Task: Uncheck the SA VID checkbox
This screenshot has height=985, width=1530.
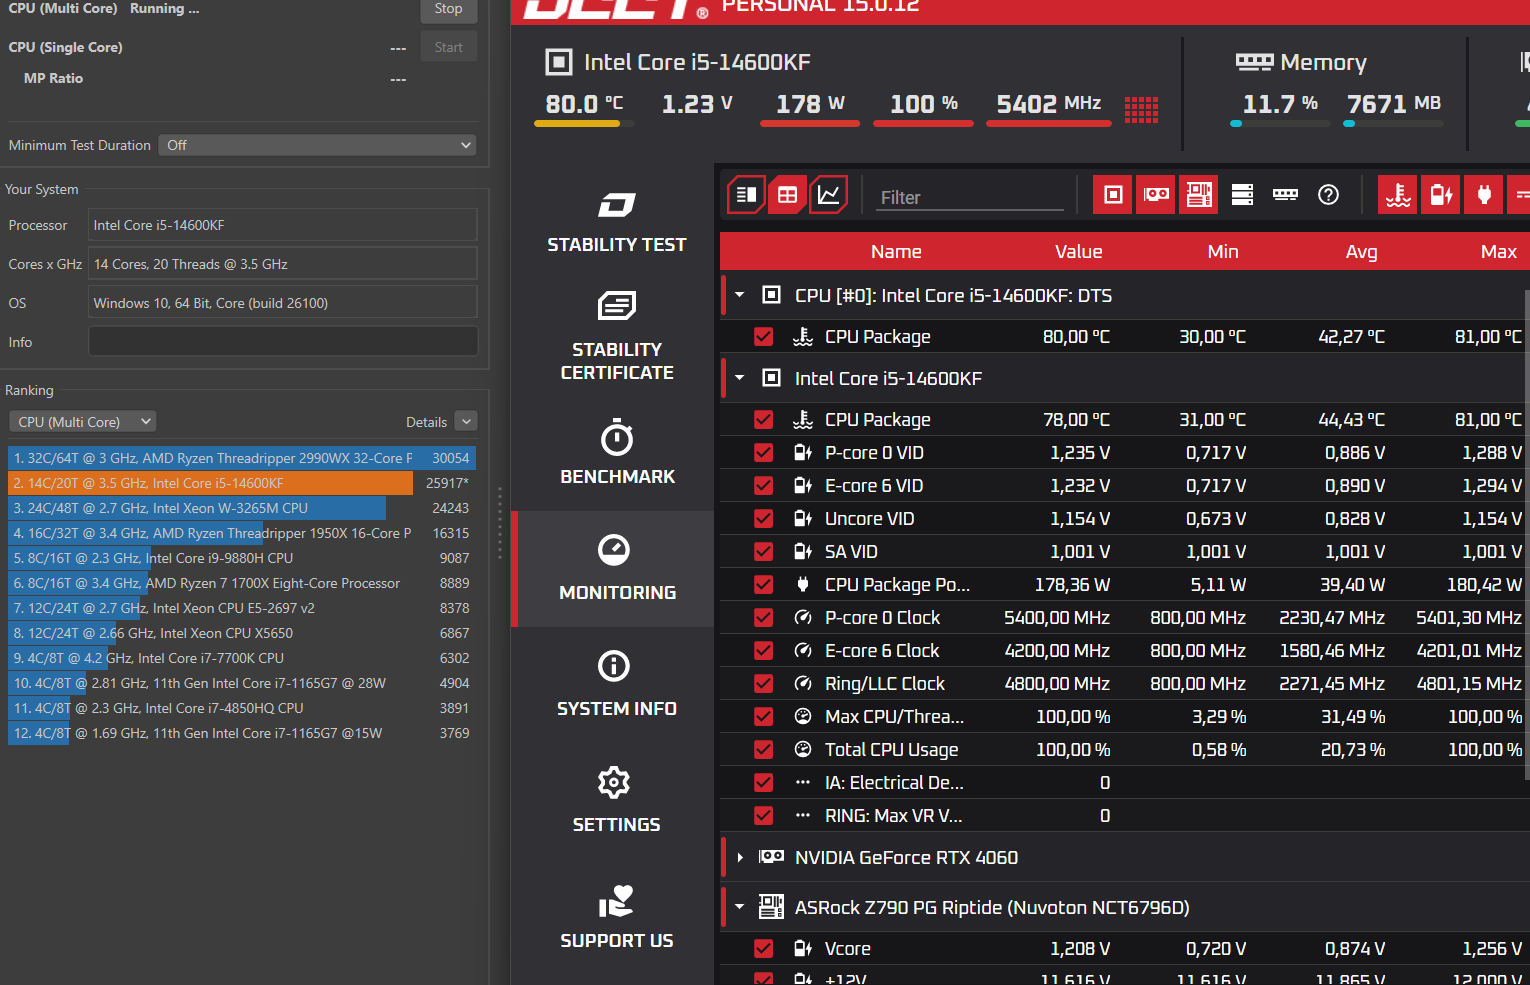Action: (764, 552)
